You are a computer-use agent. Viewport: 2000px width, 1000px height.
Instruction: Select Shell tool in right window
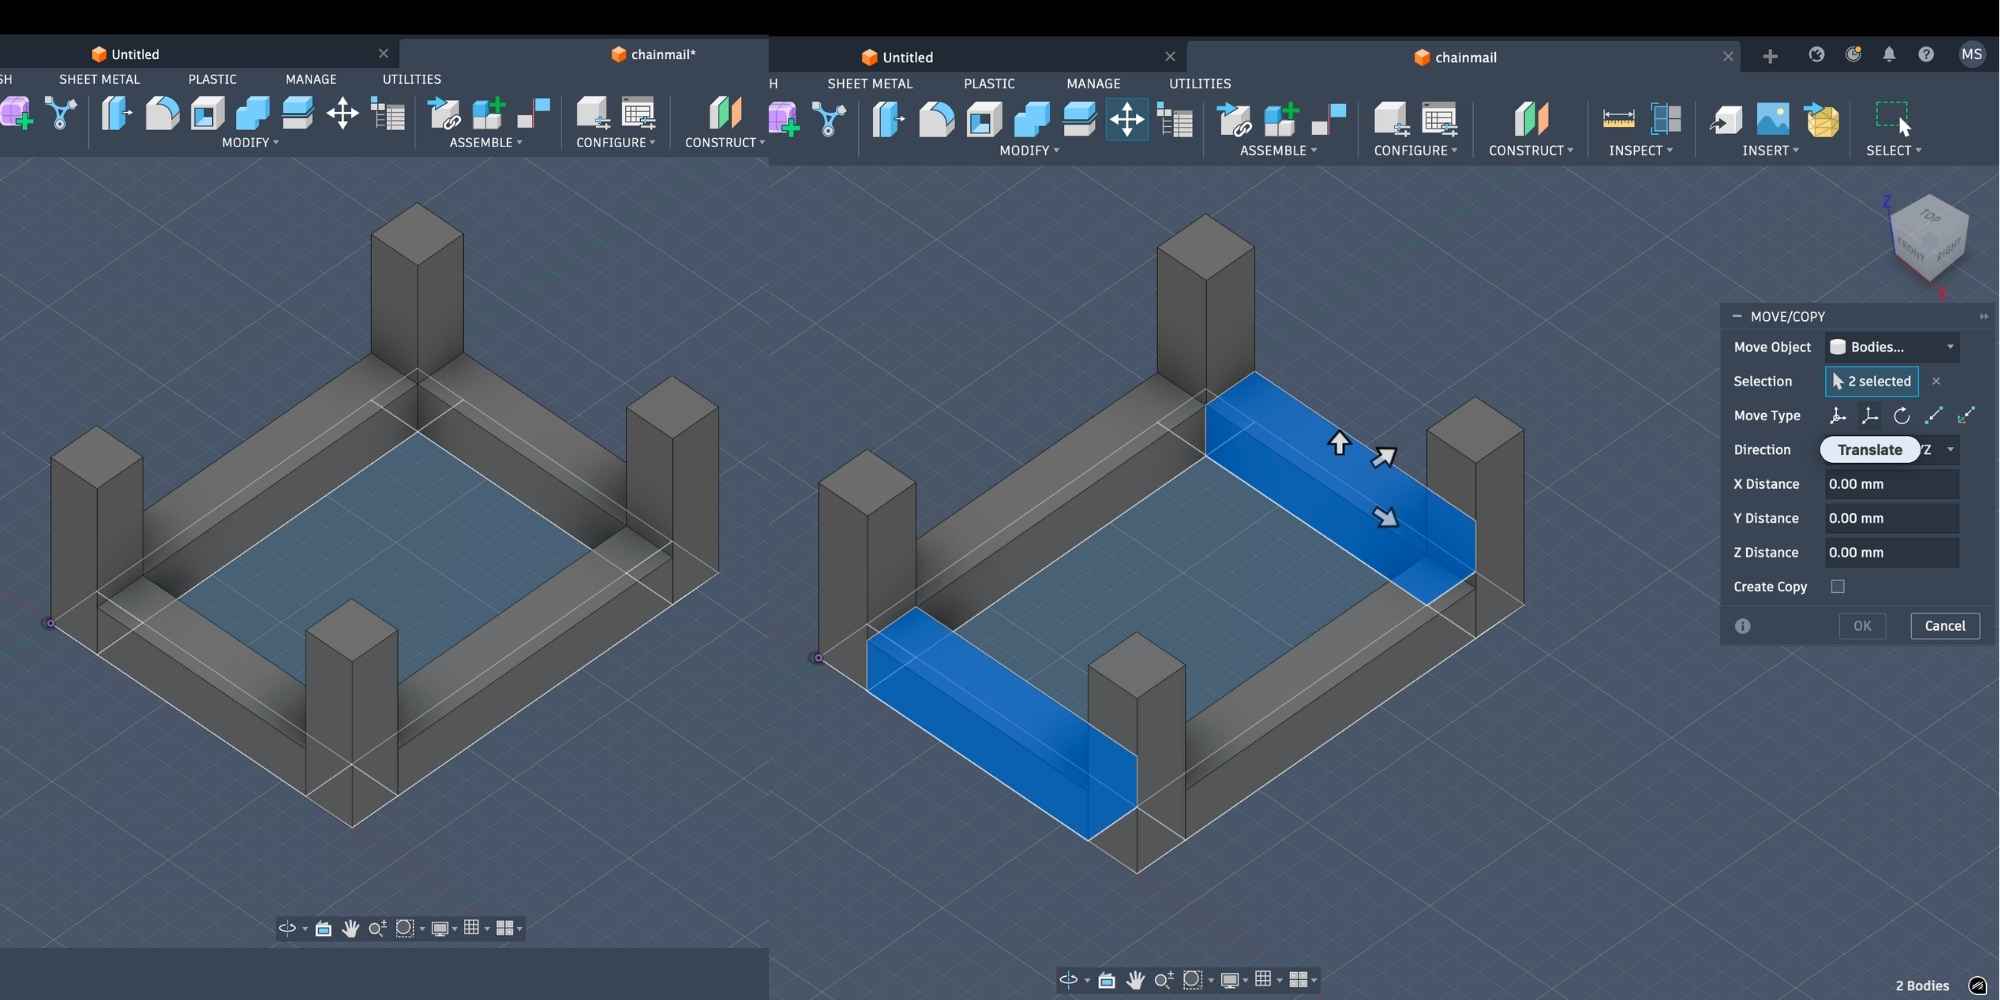click(x=984, y=120)
